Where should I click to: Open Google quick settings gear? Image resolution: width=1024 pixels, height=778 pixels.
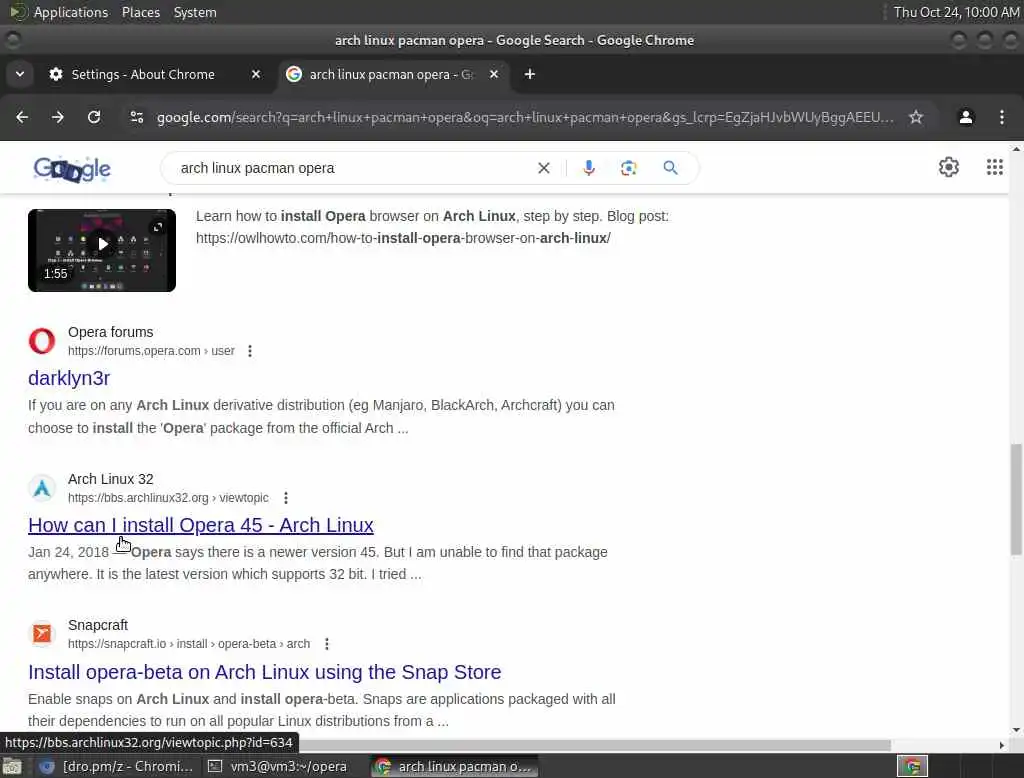tap(948, 167)
